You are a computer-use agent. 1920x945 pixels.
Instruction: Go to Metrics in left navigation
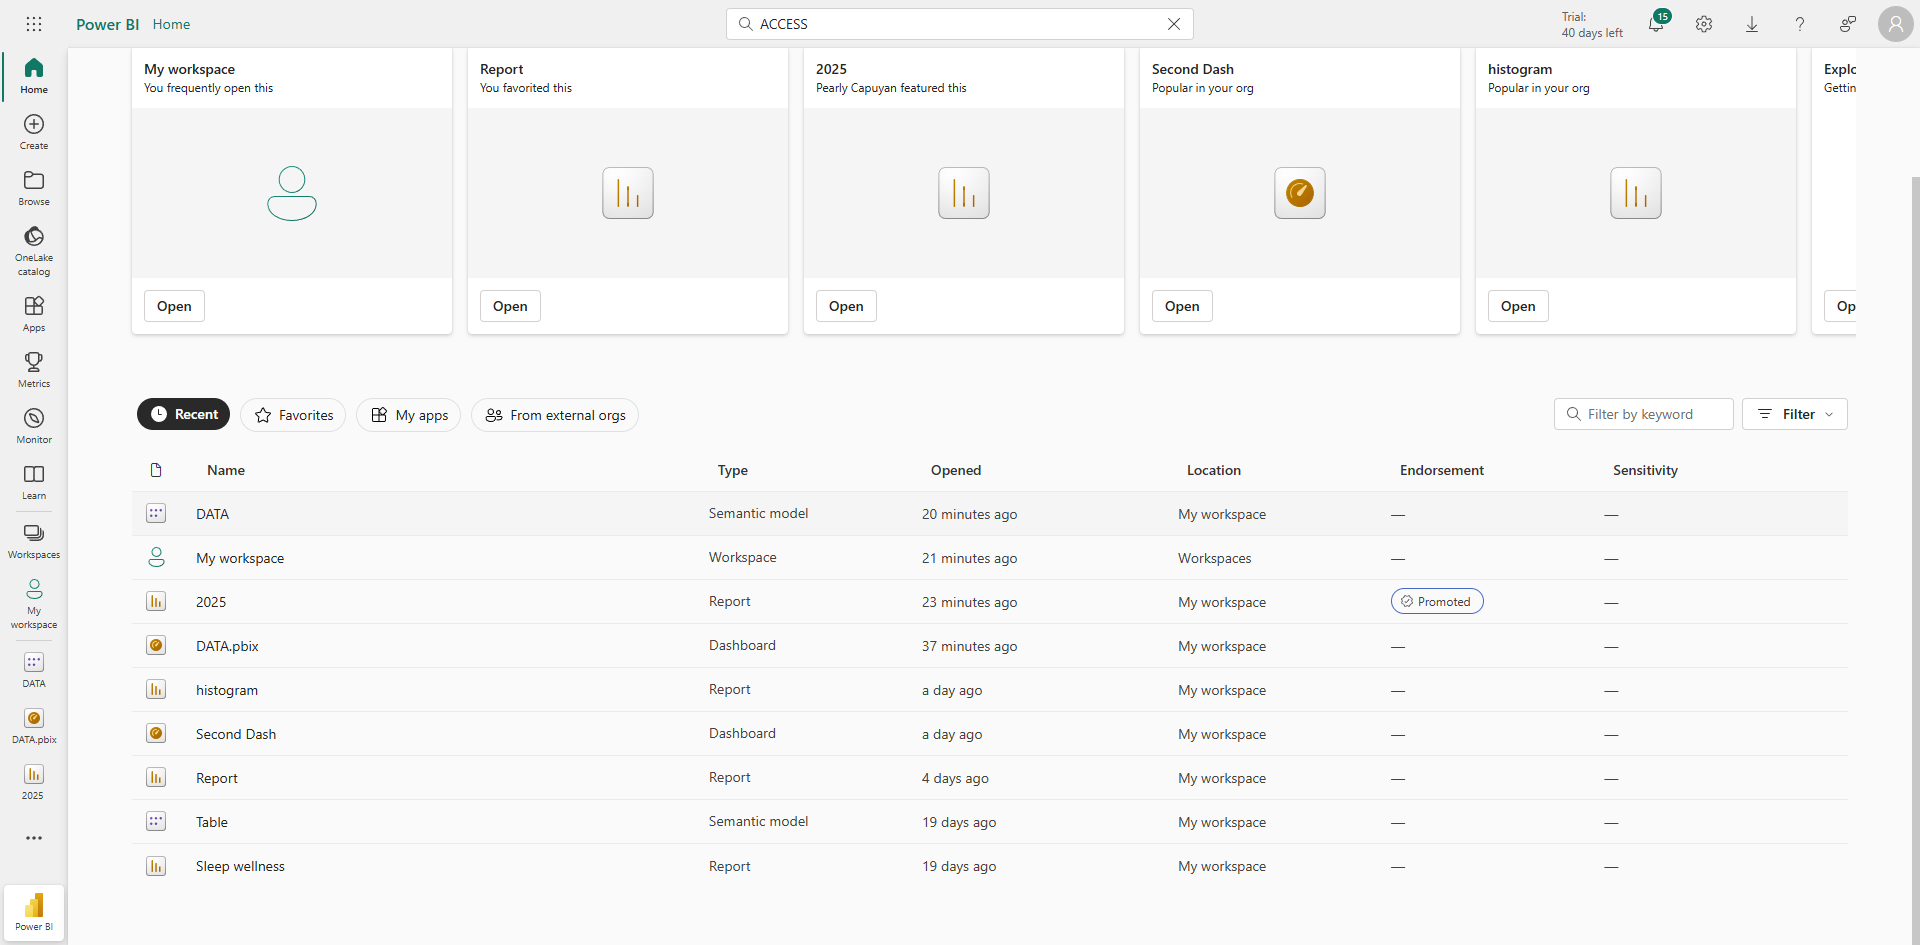click(34, 369)
